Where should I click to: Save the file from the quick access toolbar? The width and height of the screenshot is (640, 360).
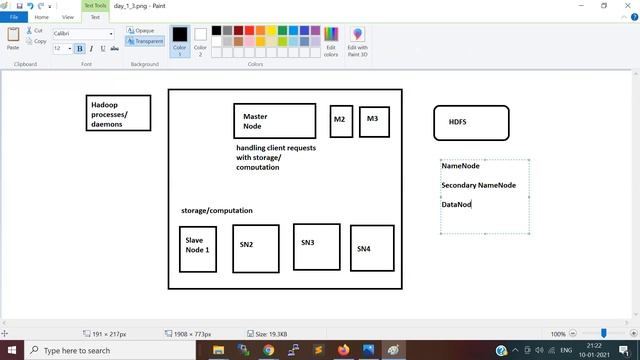coord(19,6)
